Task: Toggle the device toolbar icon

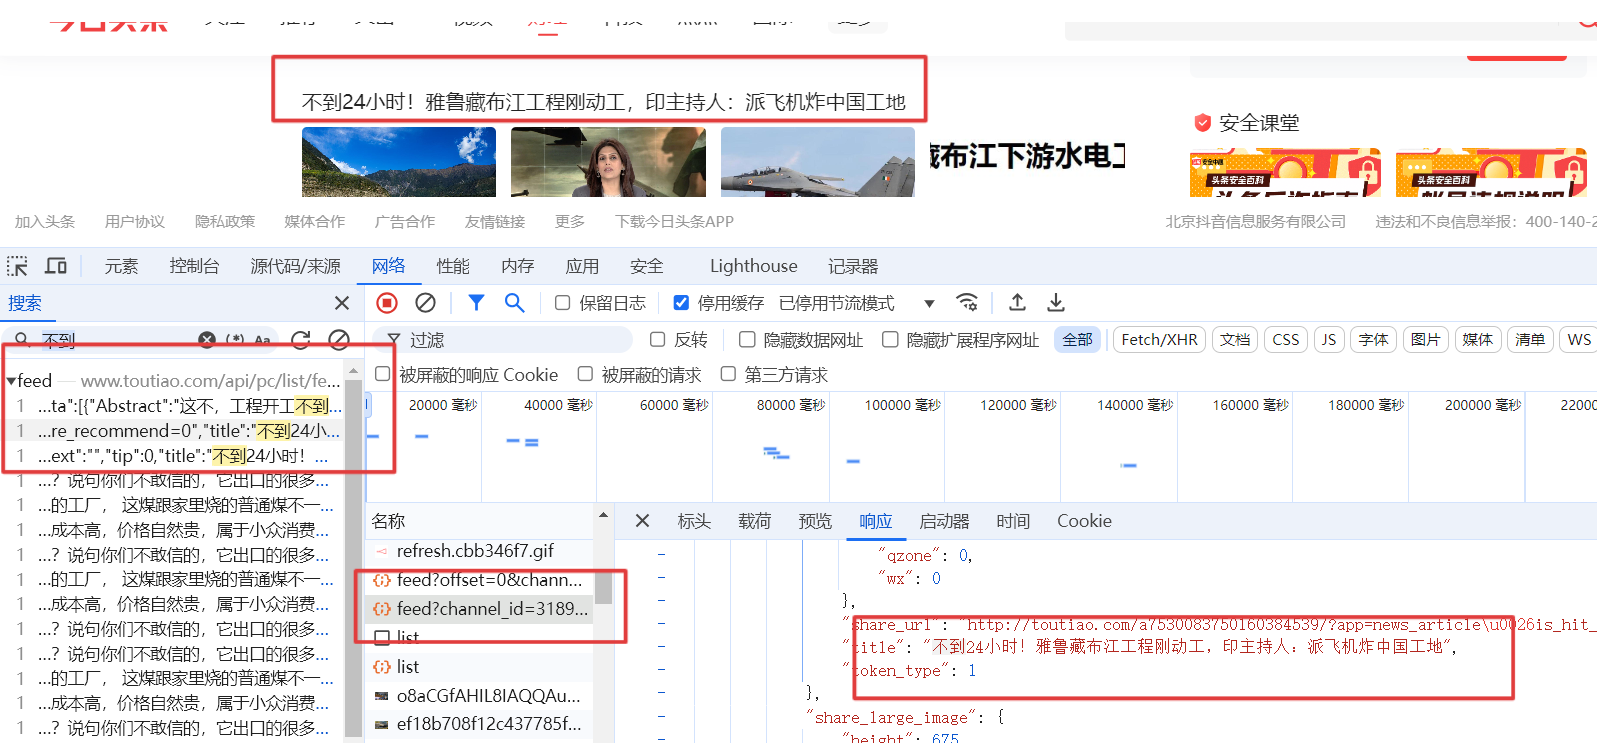Action: point(56,266)
